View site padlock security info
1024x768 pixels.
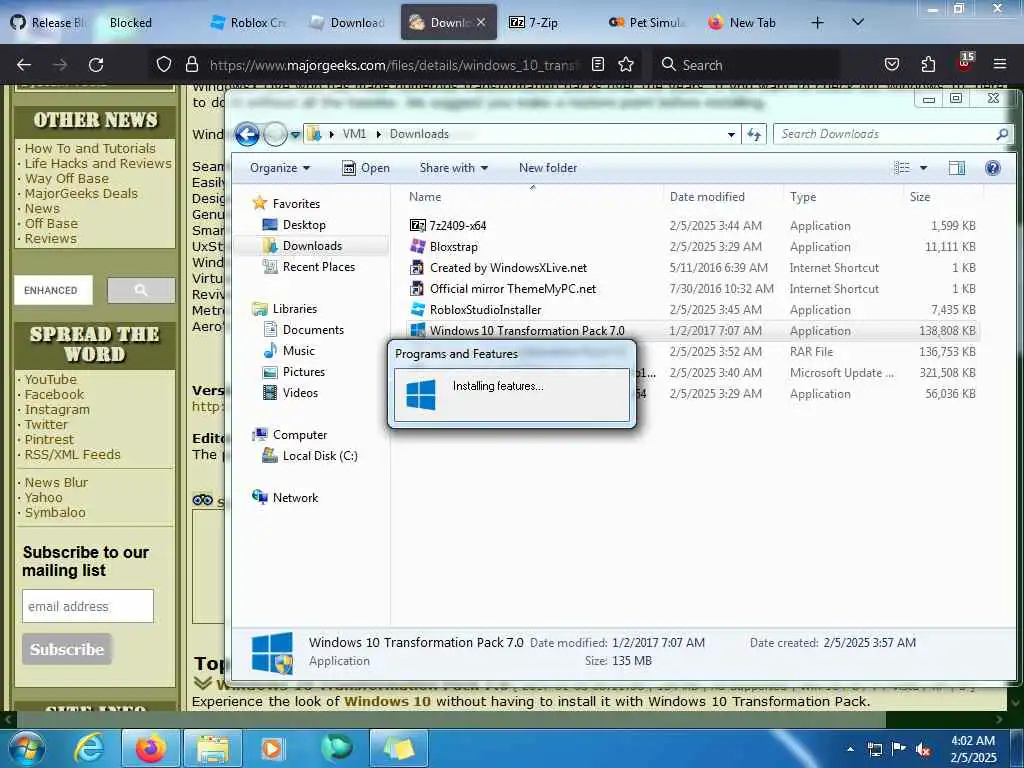(191, 64)
